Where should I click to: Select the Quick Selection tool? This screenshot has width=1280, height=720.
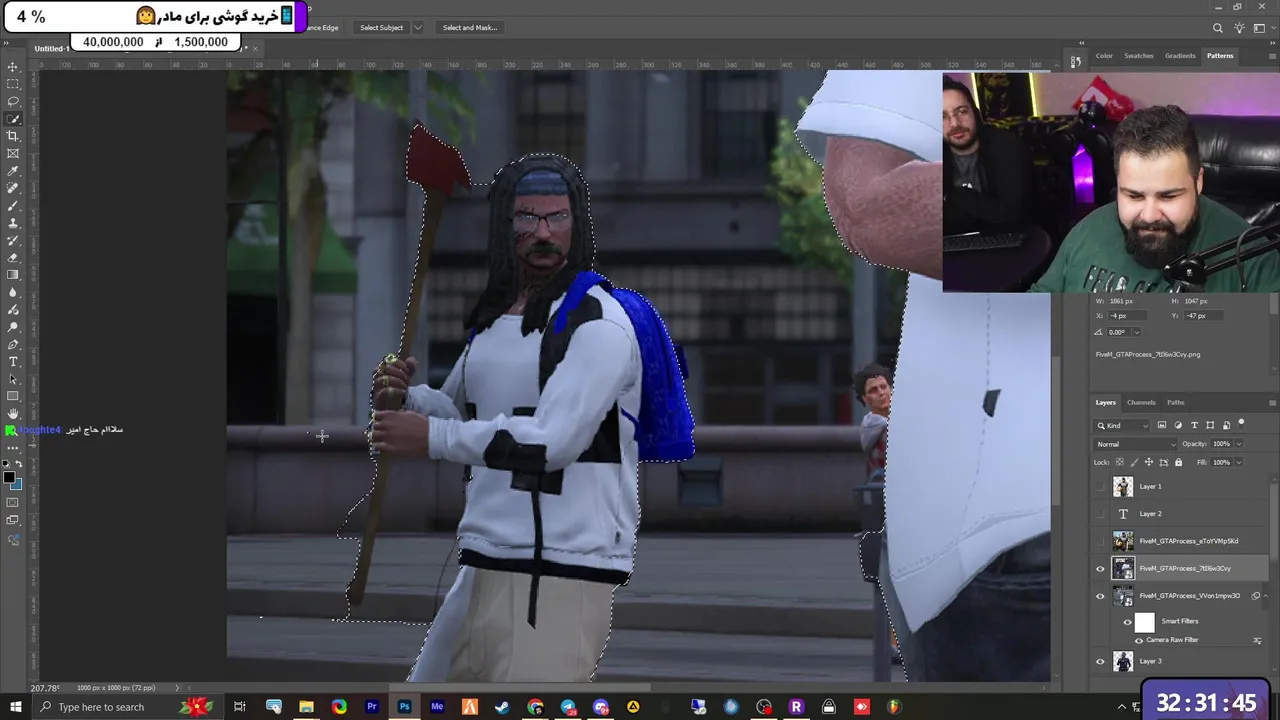(13, 119)
